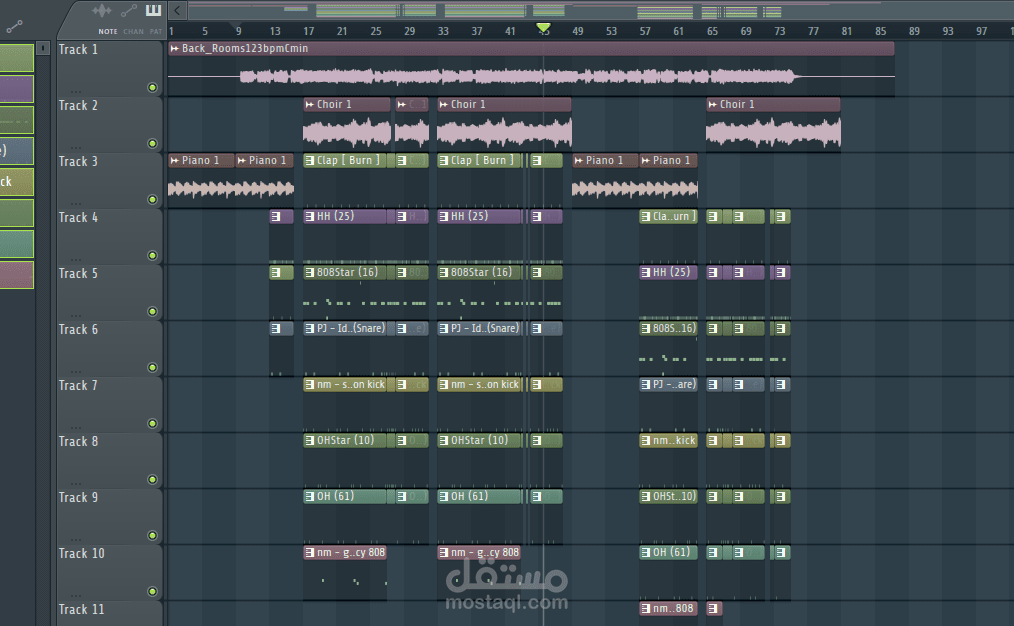Screen dimensions: 1014x626
Task: Click the pattern icon of OH (61) on Track 10
Action: (645, 552)
